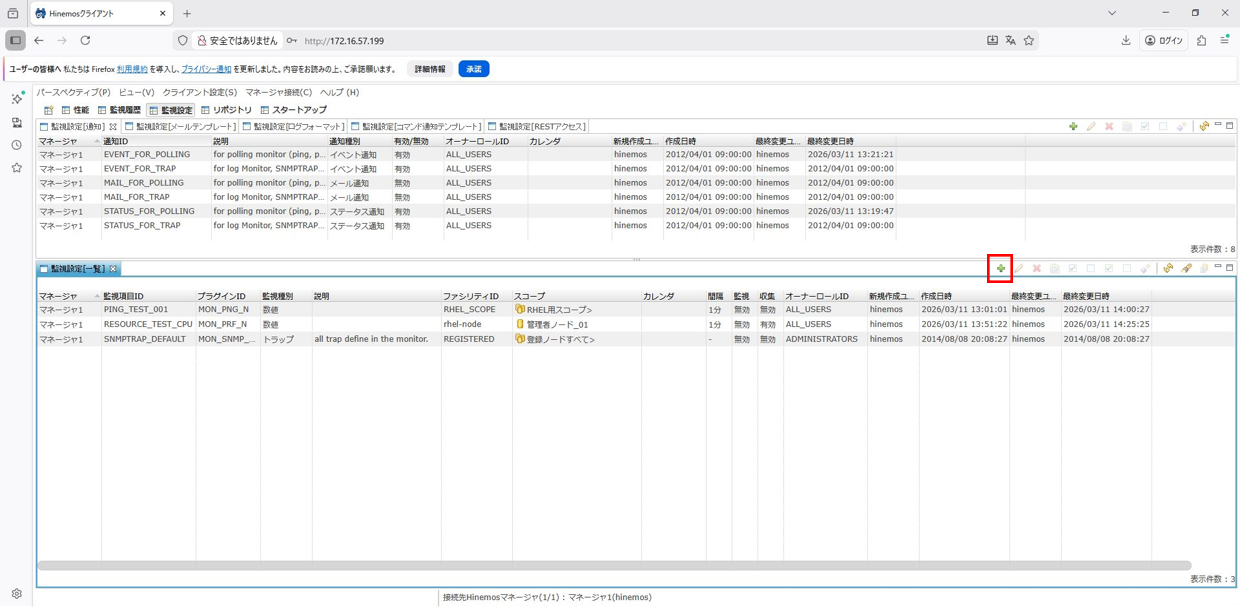Open Firefox sidebar history icon

[16, 145]
